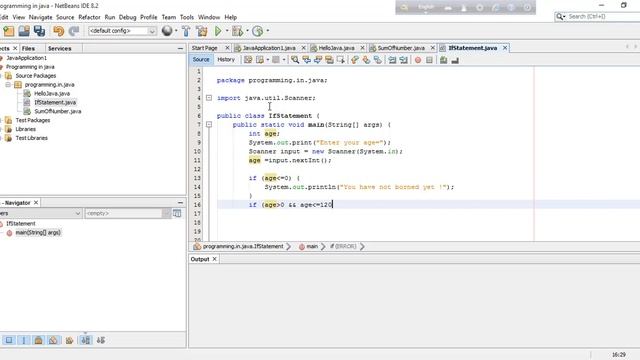Image resolution: width=640 pixels, height=360 pixels.
Task: Toggle Bookmark in the editor toolbar
Action: 378,60
